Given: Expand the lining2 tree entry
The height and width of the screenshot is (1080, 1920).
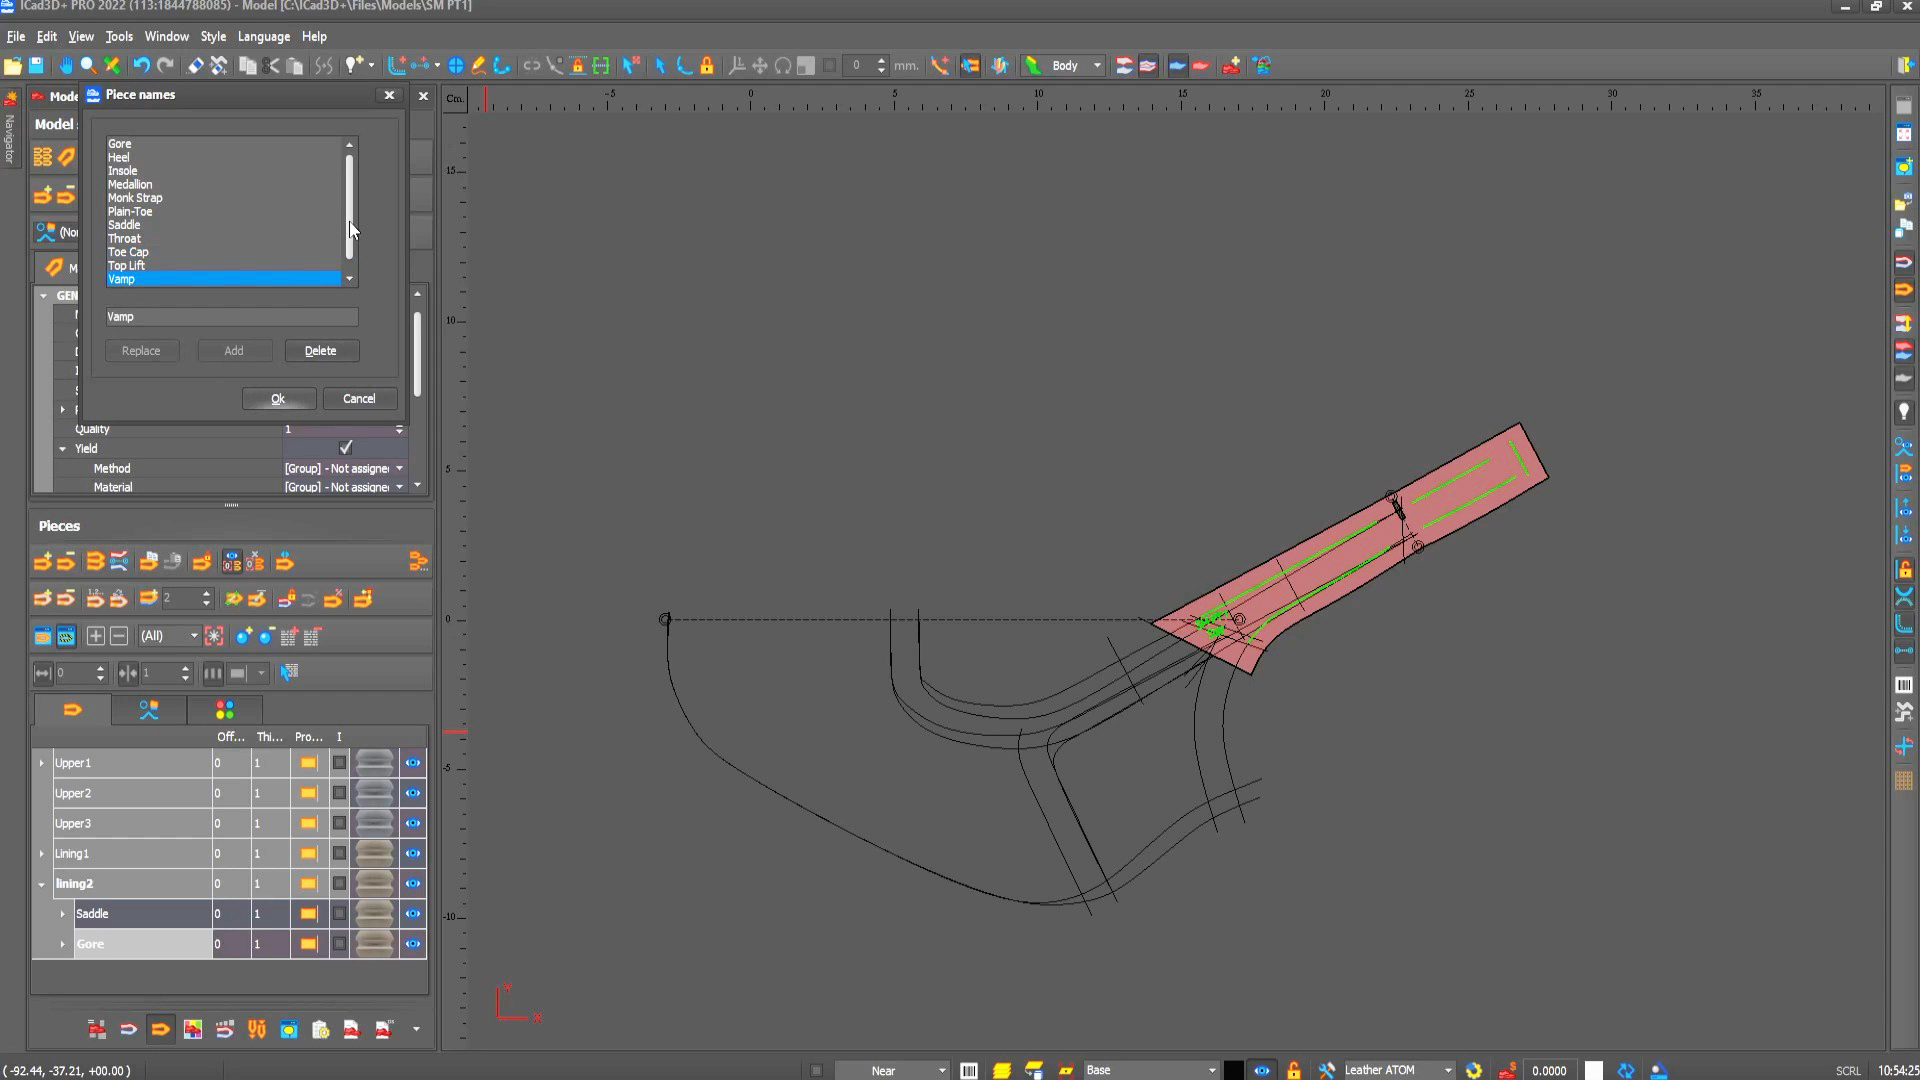Looking at the screenshot, I should pyautogui.click(x=41, y=883).
